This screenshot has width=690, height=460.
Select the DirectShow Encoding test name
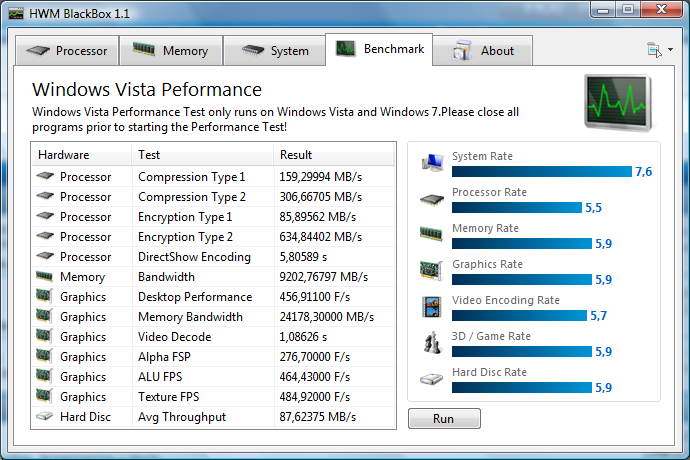tap(195, 257)
